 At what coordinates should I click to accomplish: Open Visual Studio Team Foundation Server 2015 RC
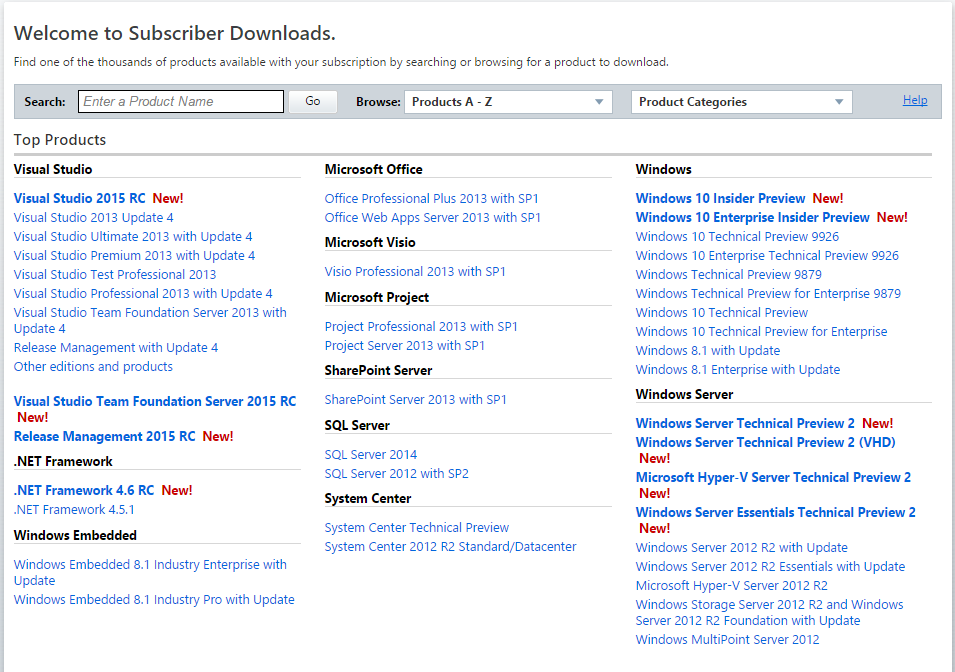pyautogui.click(x=155, y=401)
